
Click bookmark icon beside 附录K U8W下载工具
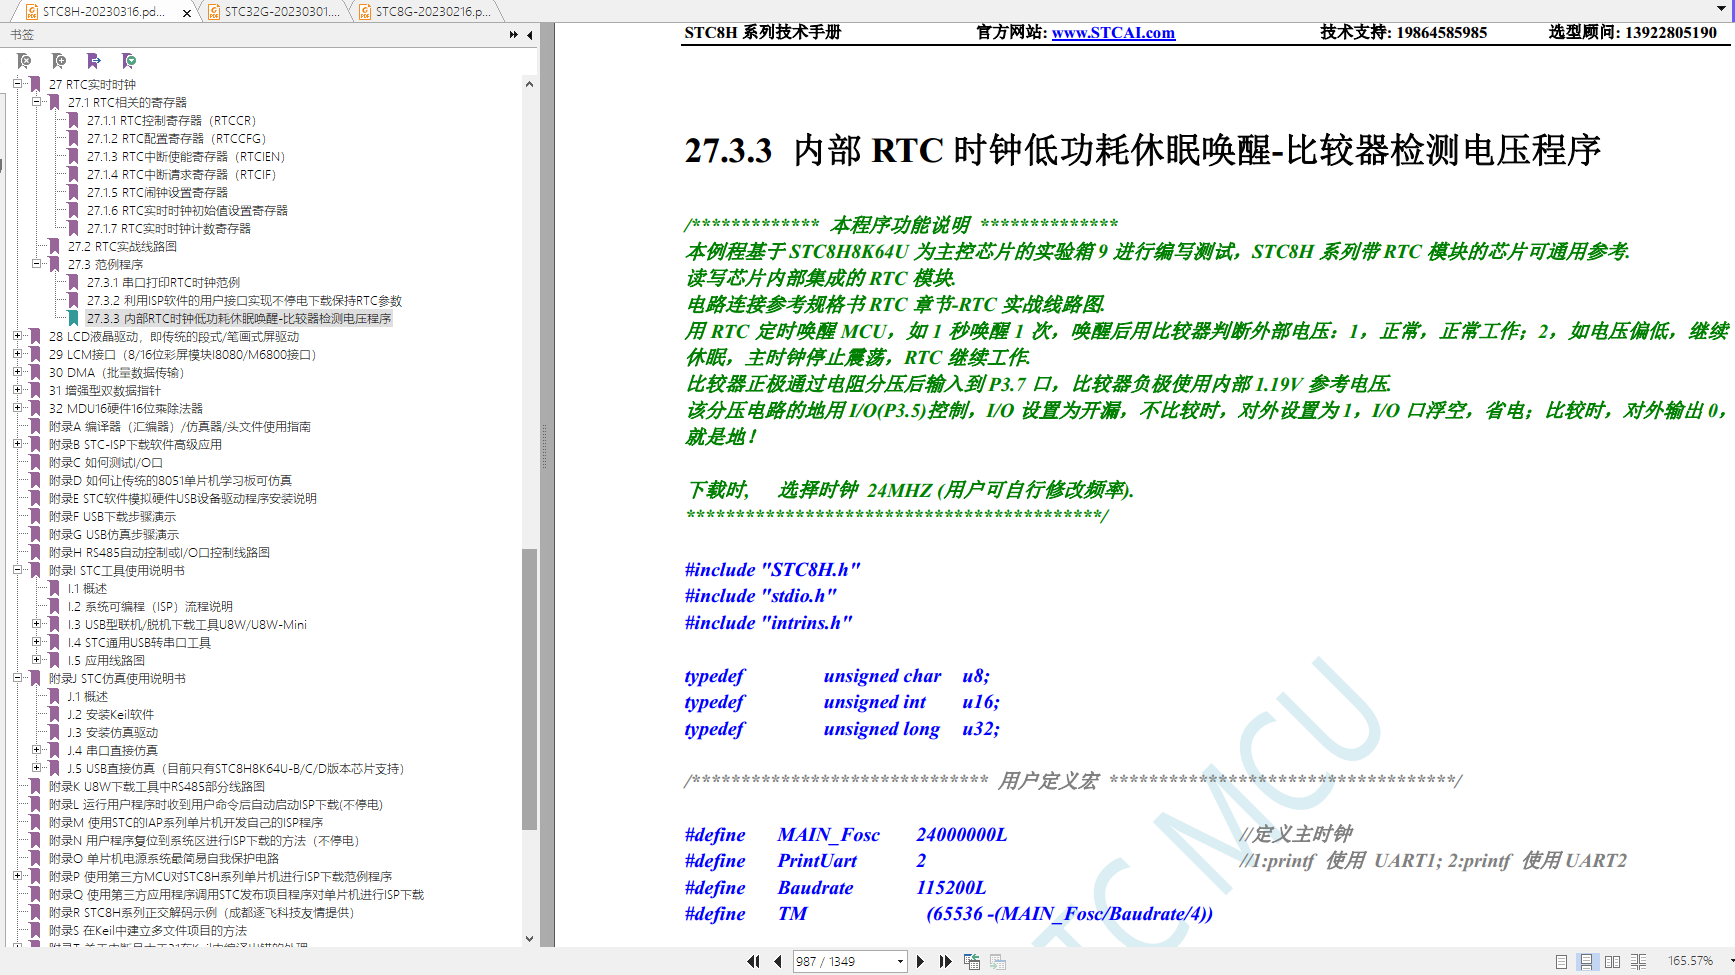point(36,787)
